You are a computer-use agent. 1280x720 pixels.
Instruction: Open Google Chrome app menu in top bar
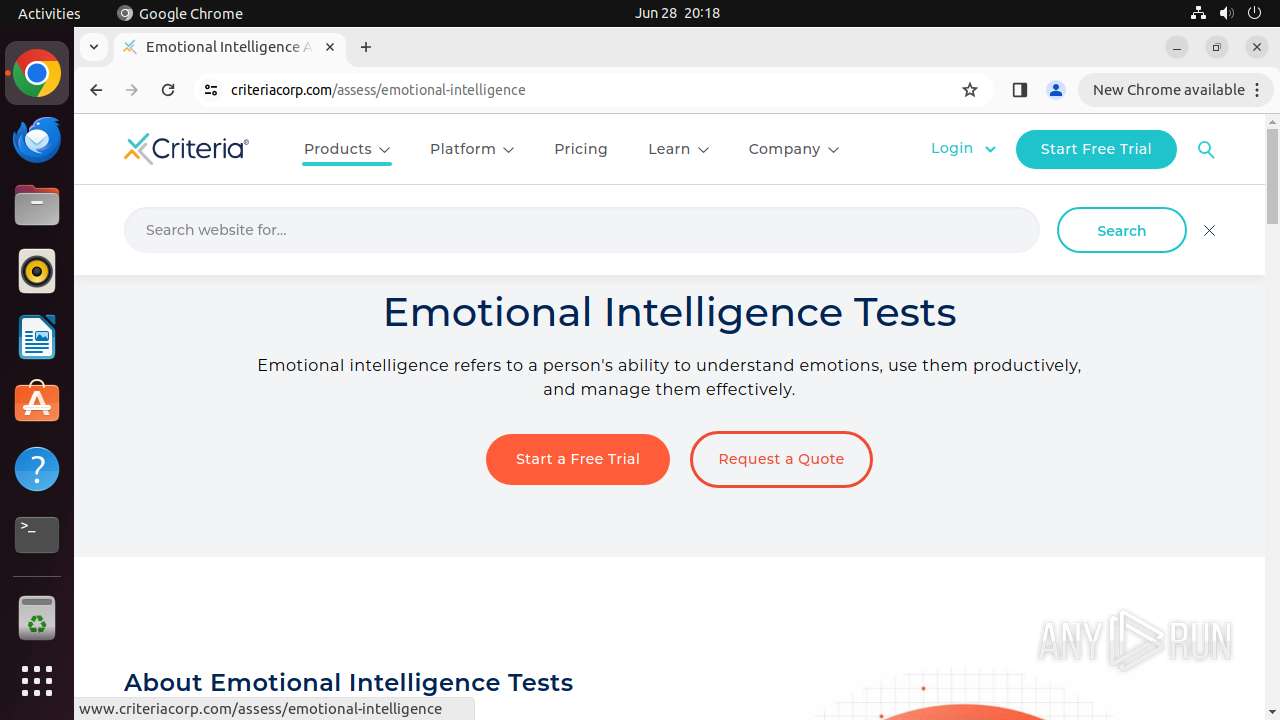click(x=180, y=13)
